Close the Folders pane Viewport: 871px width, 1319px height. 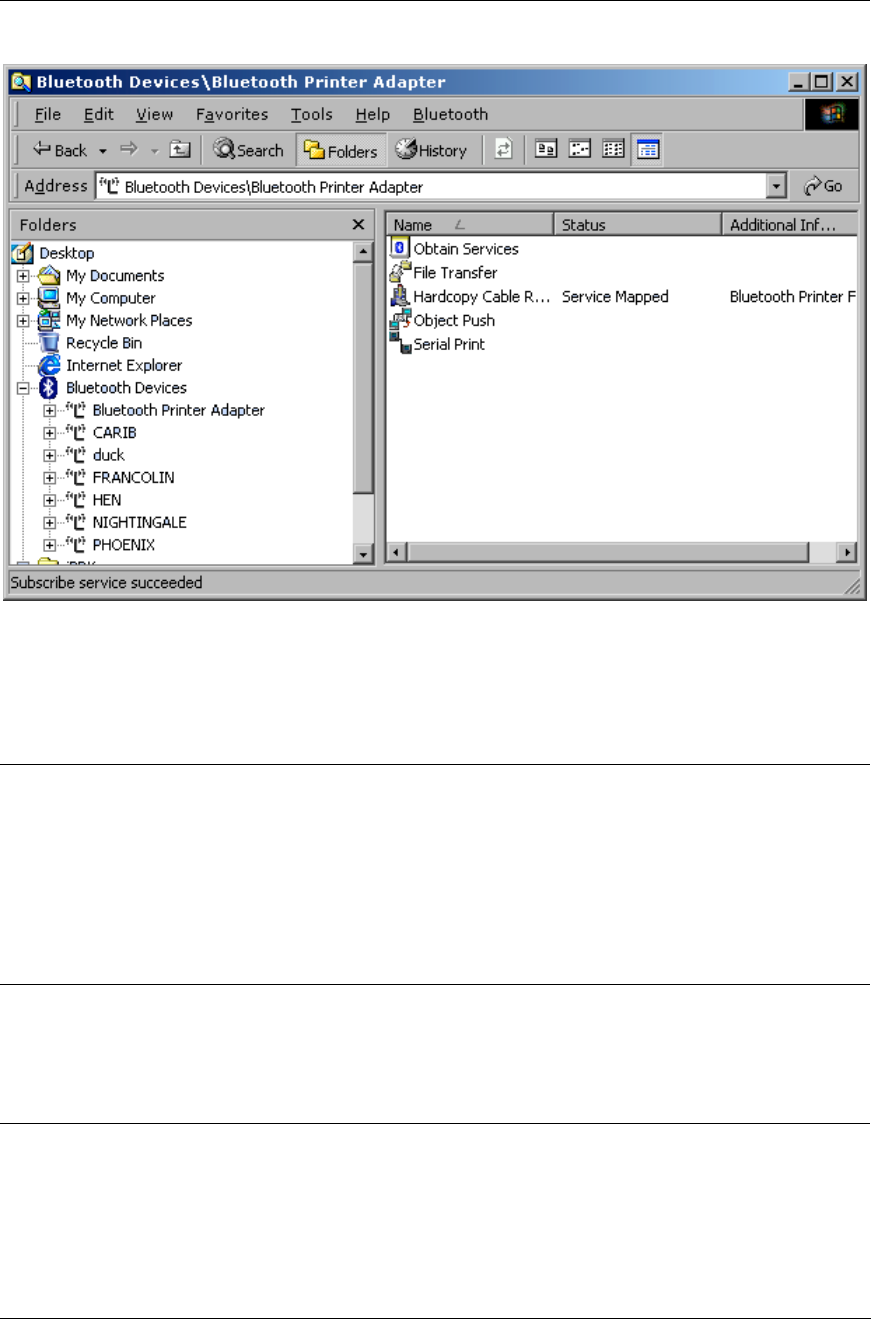358,225
